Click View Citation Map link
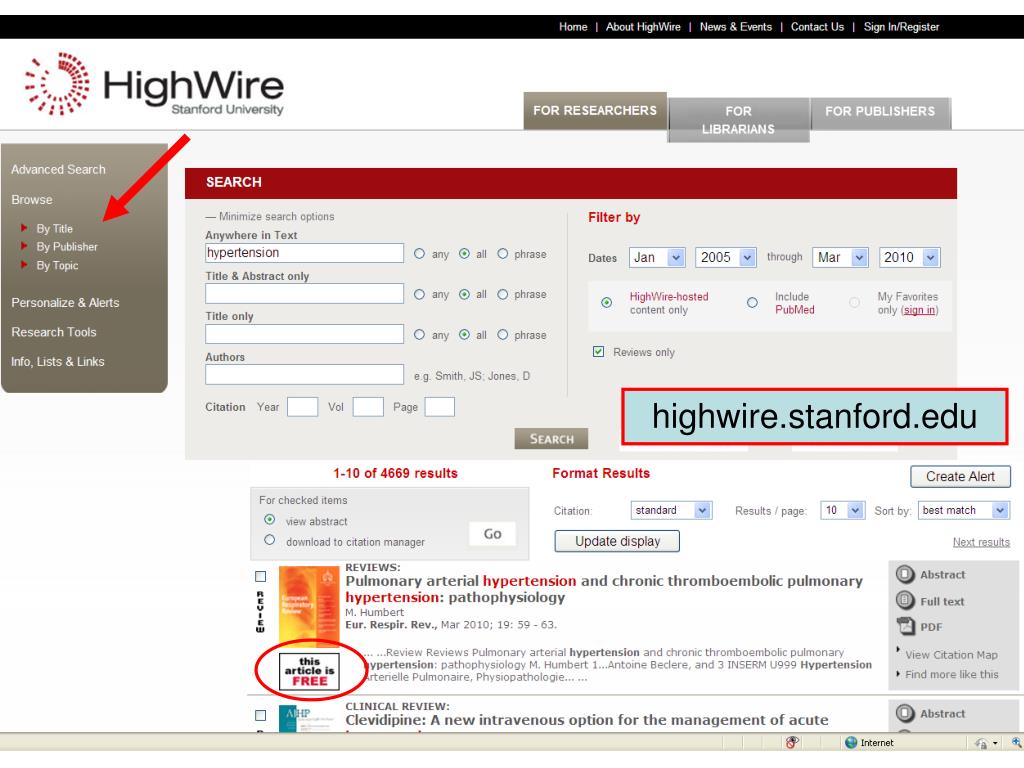This screenshot has height=768, width=1024. pyautogui.click(x=951, y=654)
